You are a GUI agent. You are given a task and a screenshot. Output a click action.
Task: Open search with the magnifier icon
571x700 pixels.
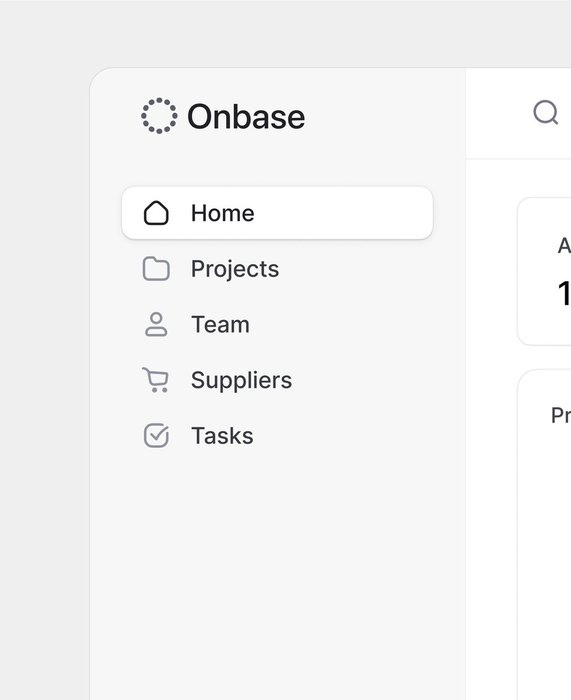click(x=546, y=112)
